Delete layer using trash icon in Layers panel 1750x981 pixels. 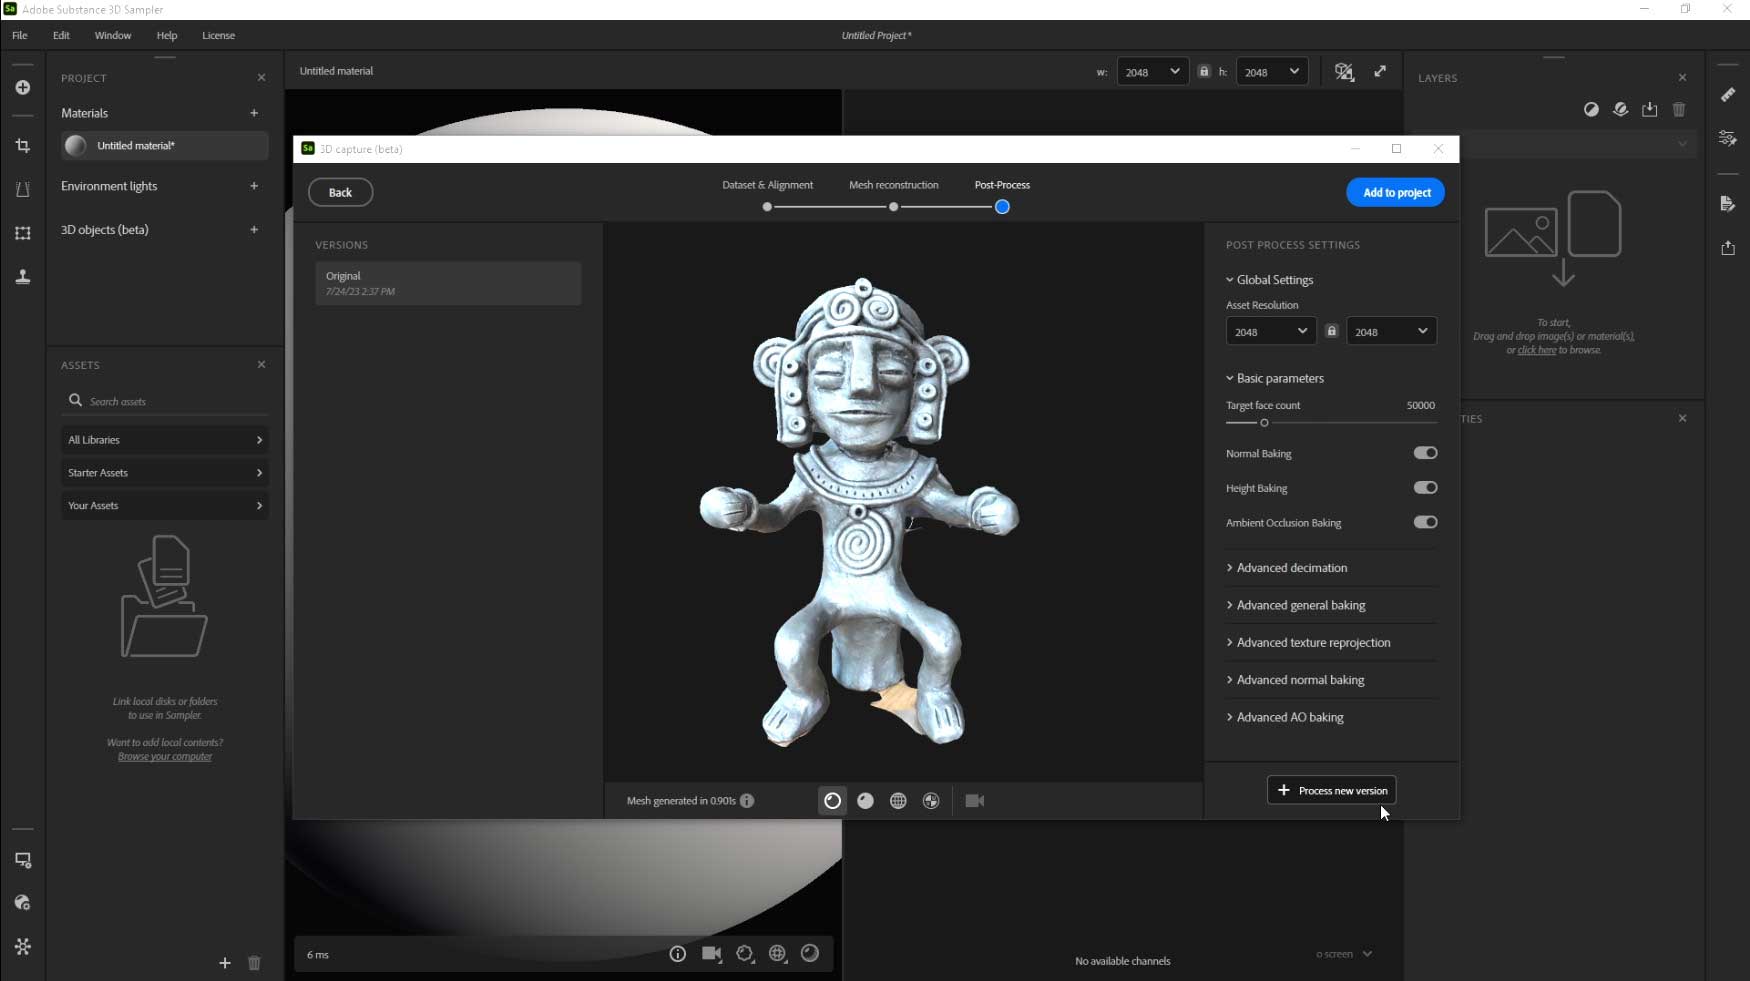coord(1679,109)
